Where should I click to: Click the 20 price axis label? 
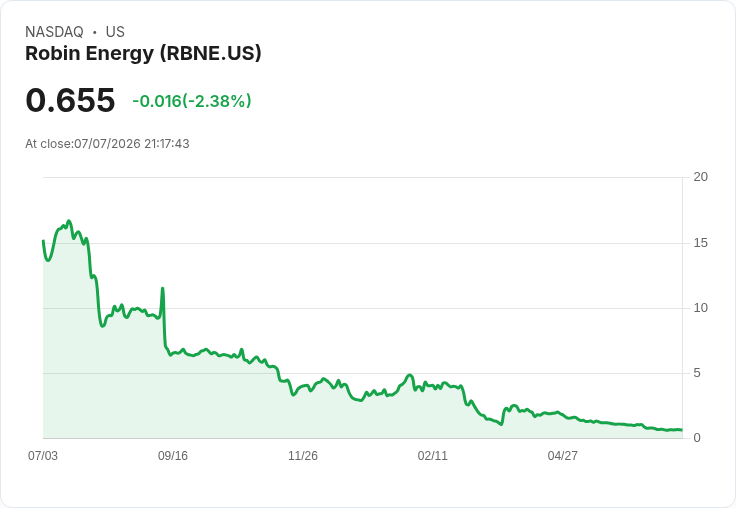click(x=700, y=177)
